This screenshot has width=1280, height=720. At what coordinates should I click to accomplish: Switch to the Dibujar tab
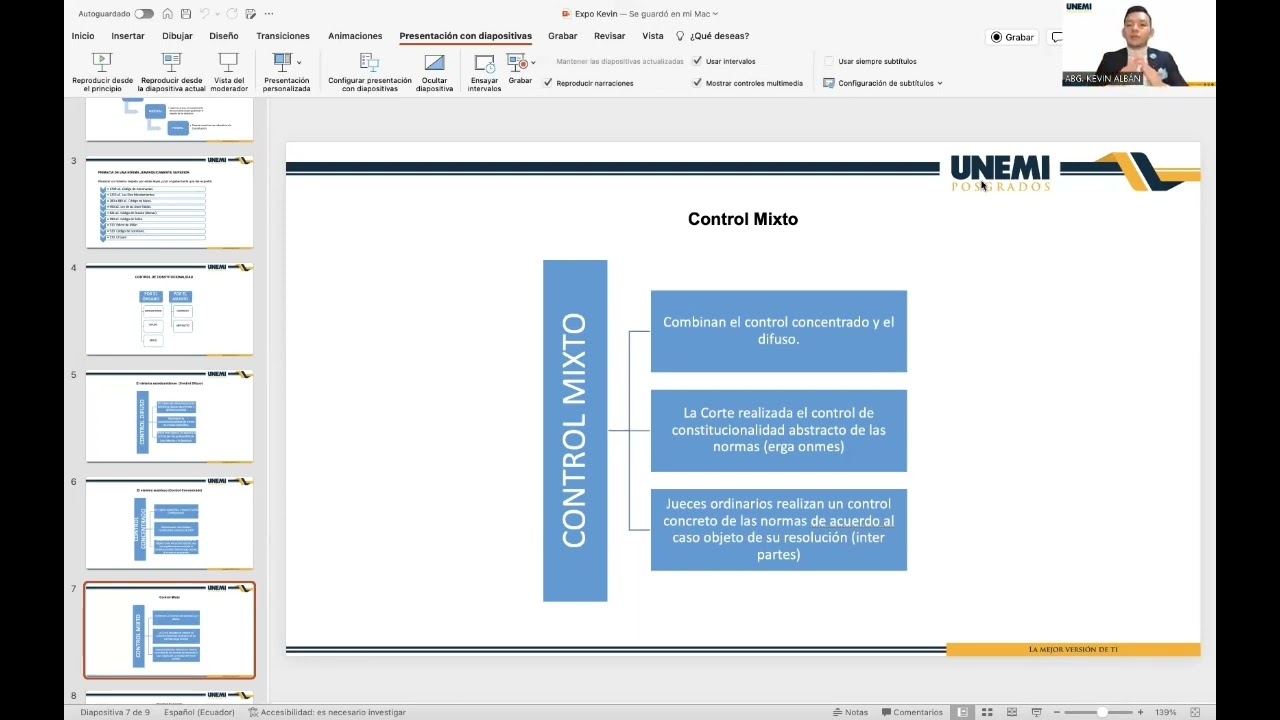[177, 36]
